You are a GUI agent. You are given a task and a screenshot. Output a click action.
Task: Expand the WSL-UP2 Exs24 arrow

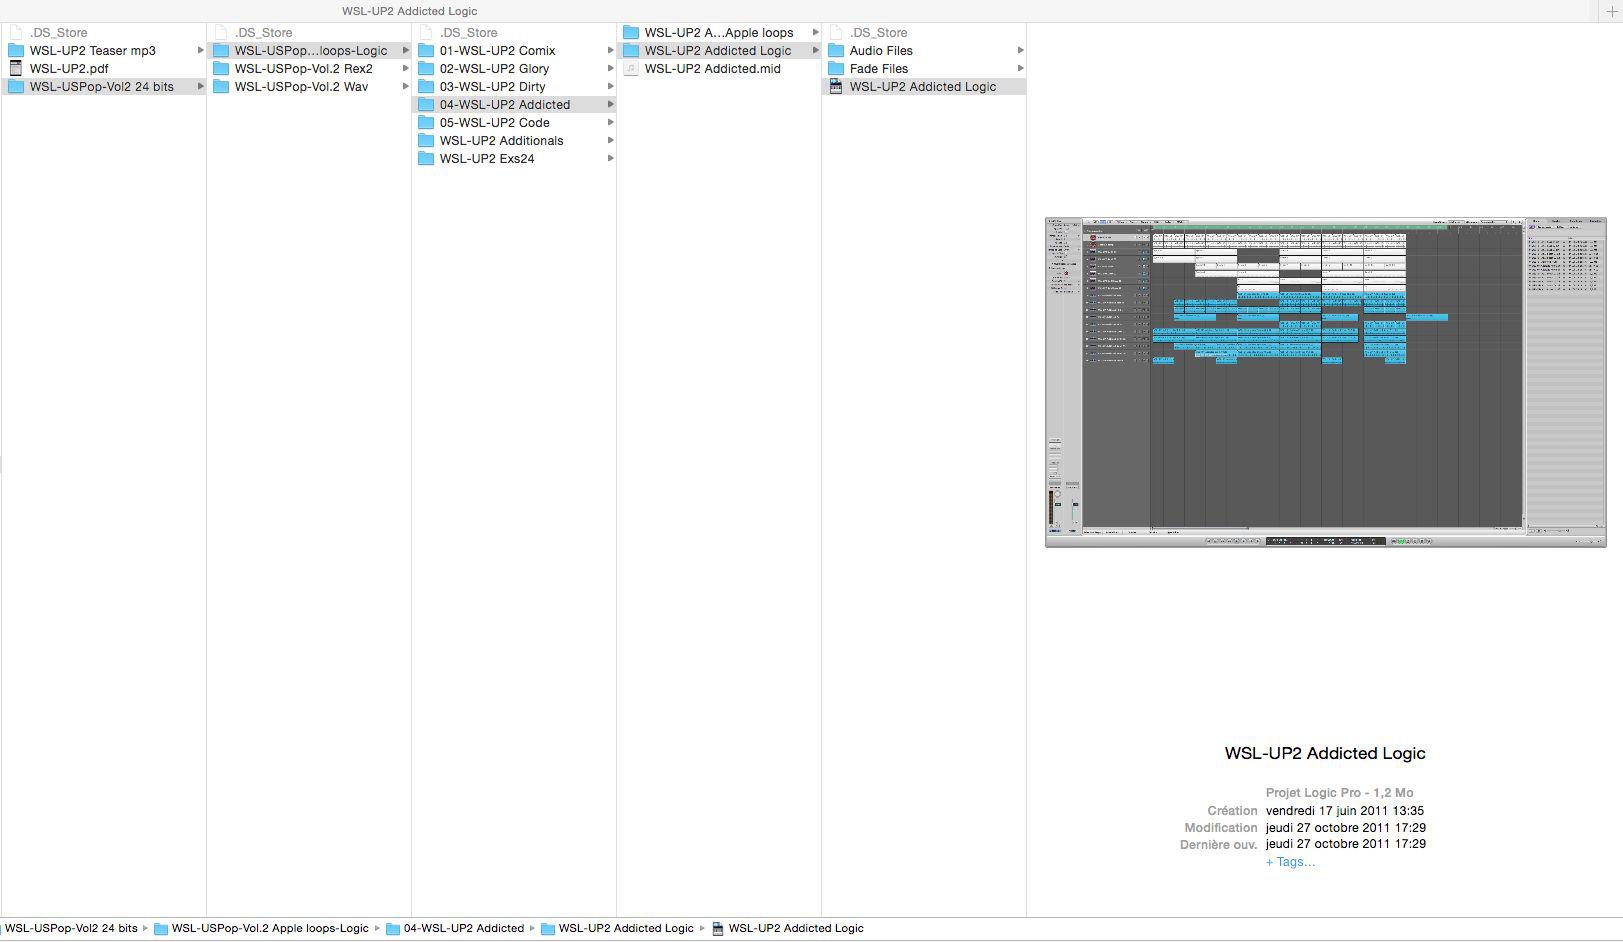pyautogui.click(x=611, y=158)
